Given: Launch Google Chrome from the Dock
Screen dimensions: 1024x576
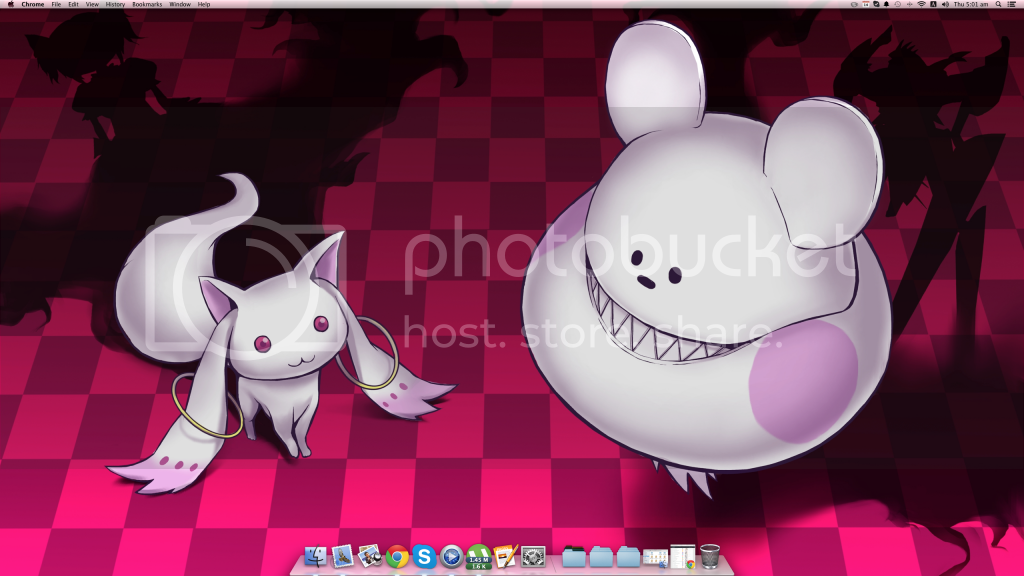Looking at the screenshot, I should point(397,556).
